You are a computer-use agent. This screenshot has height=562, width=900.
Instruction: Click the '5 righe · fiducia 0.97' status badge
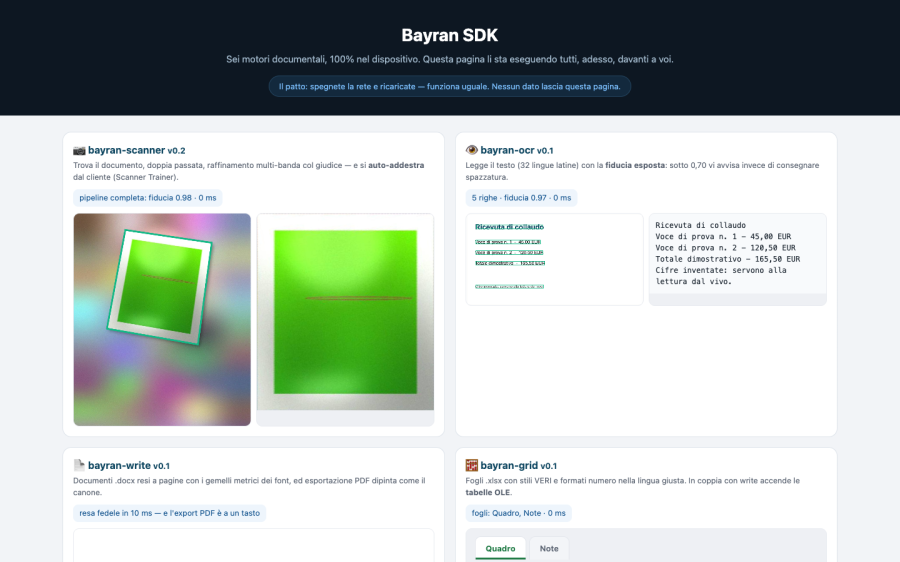[x=521, y=198]
